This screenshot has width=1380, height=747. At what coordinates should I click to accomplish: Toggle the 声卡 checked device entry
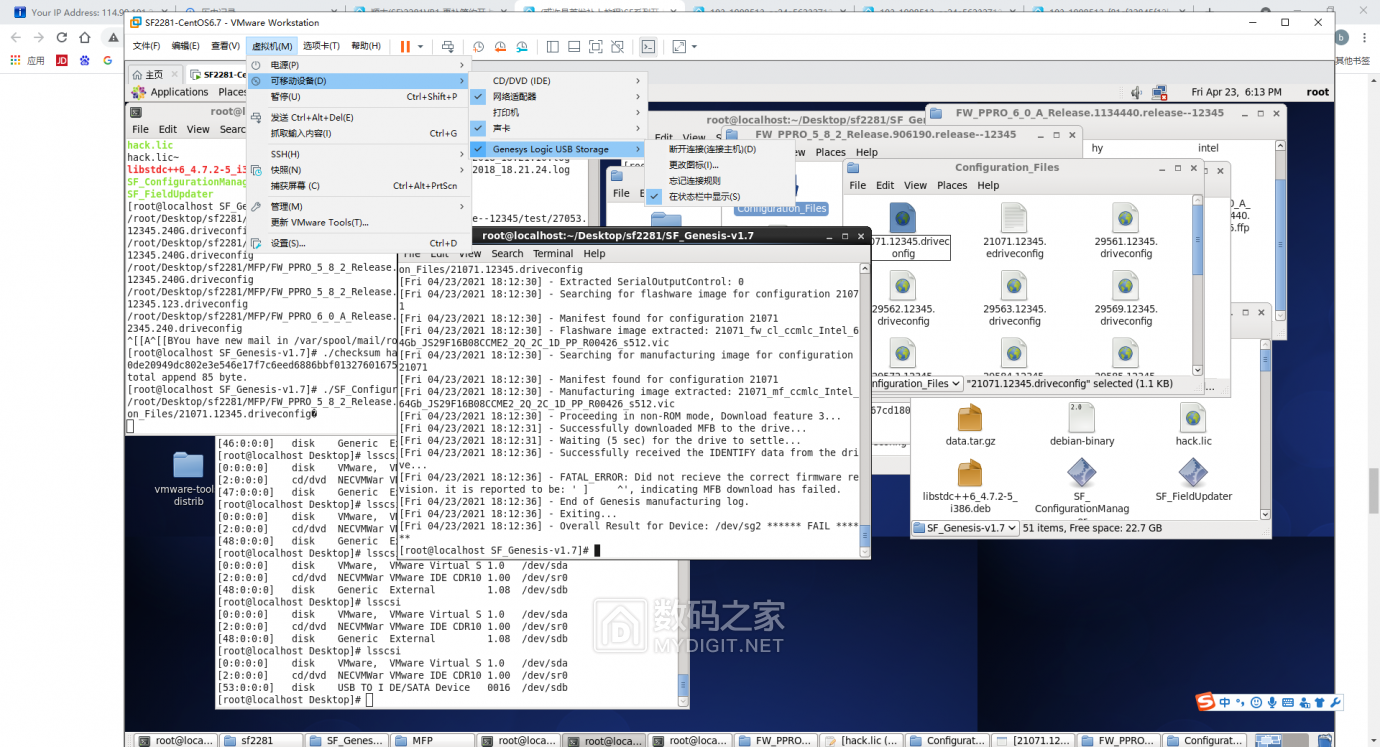point(502,129)
